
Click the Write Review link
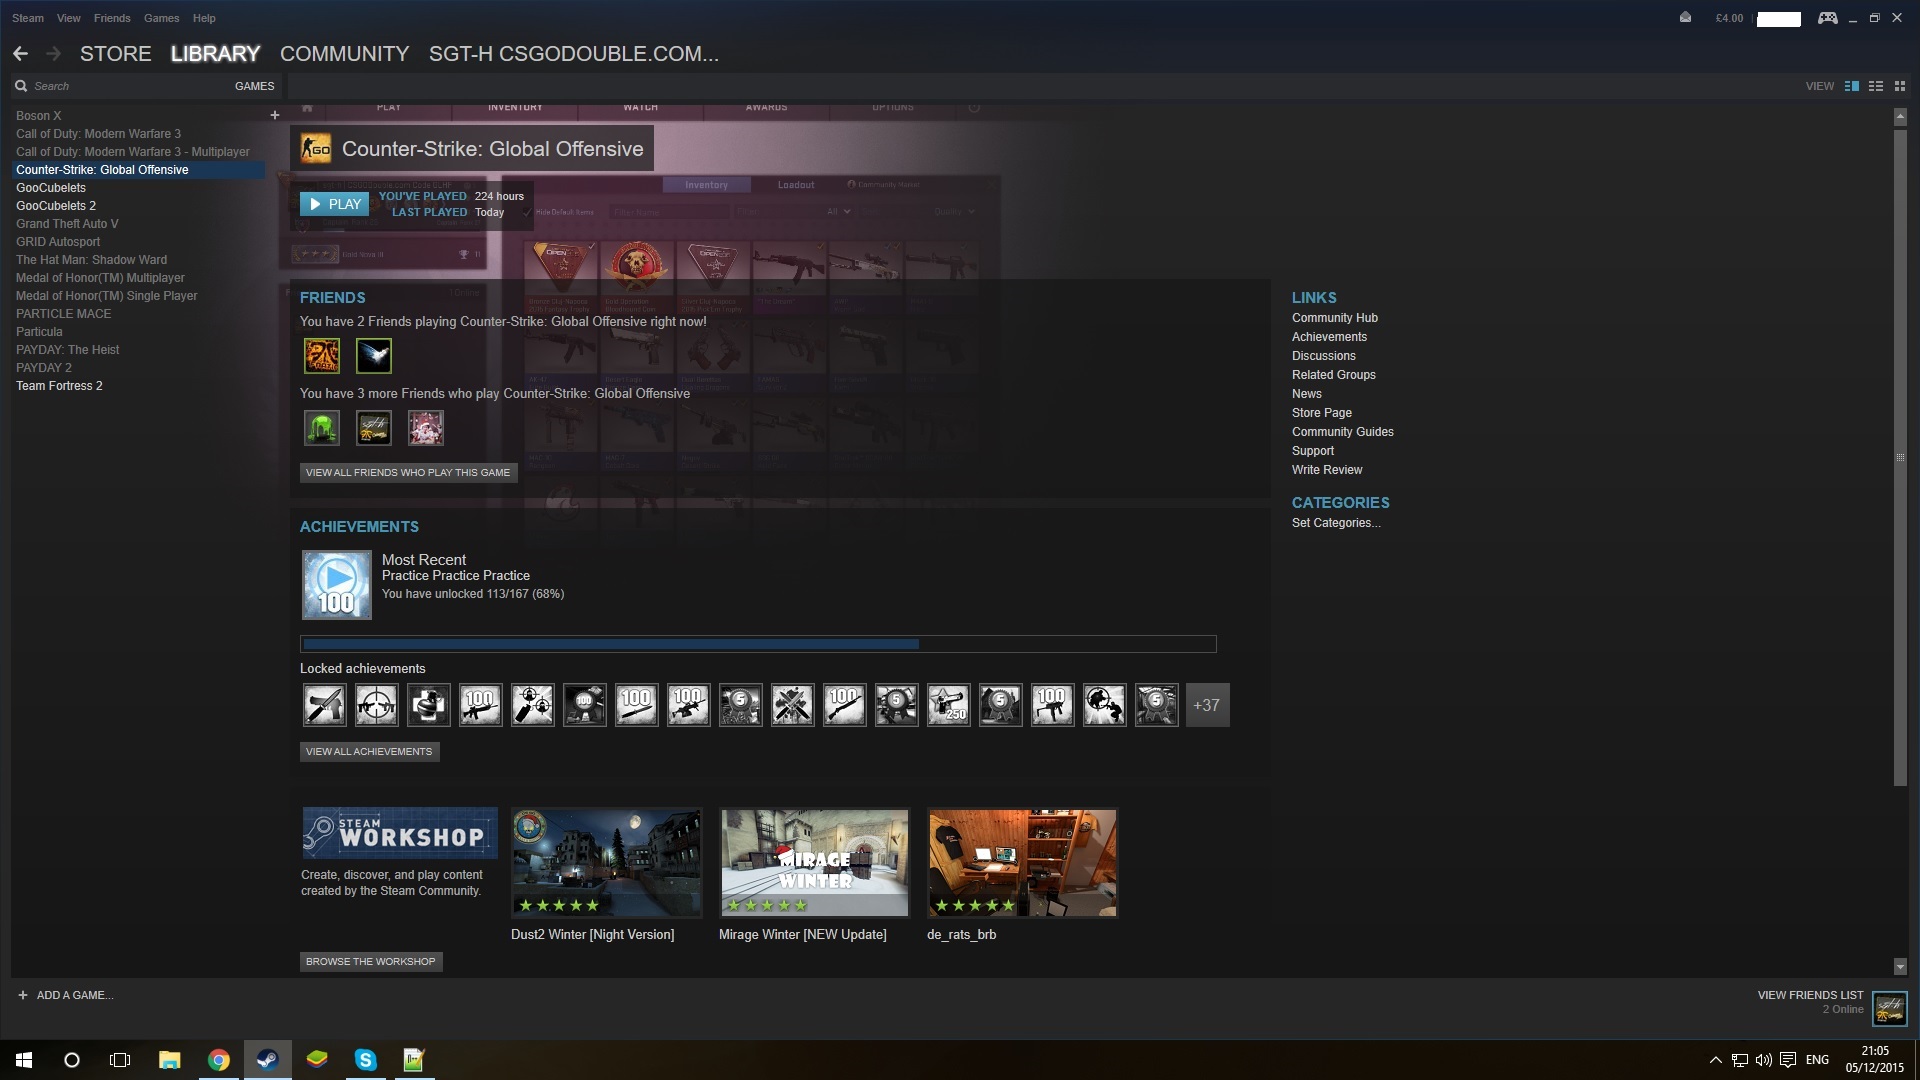(1327, 470)
